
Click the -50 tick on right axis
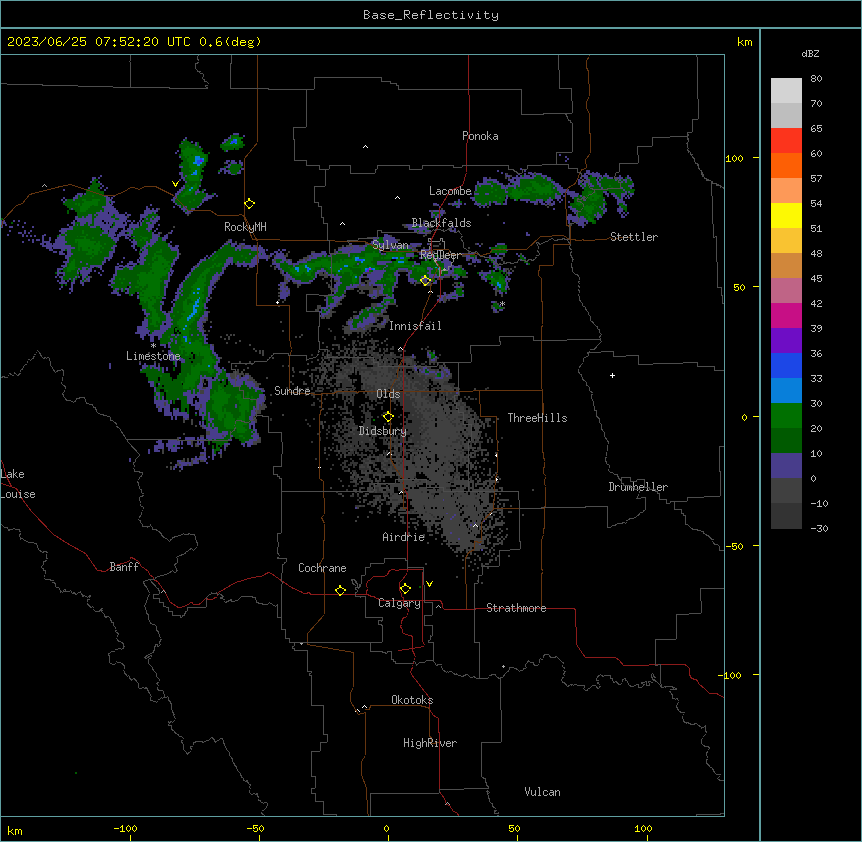[x=734, y=546]
